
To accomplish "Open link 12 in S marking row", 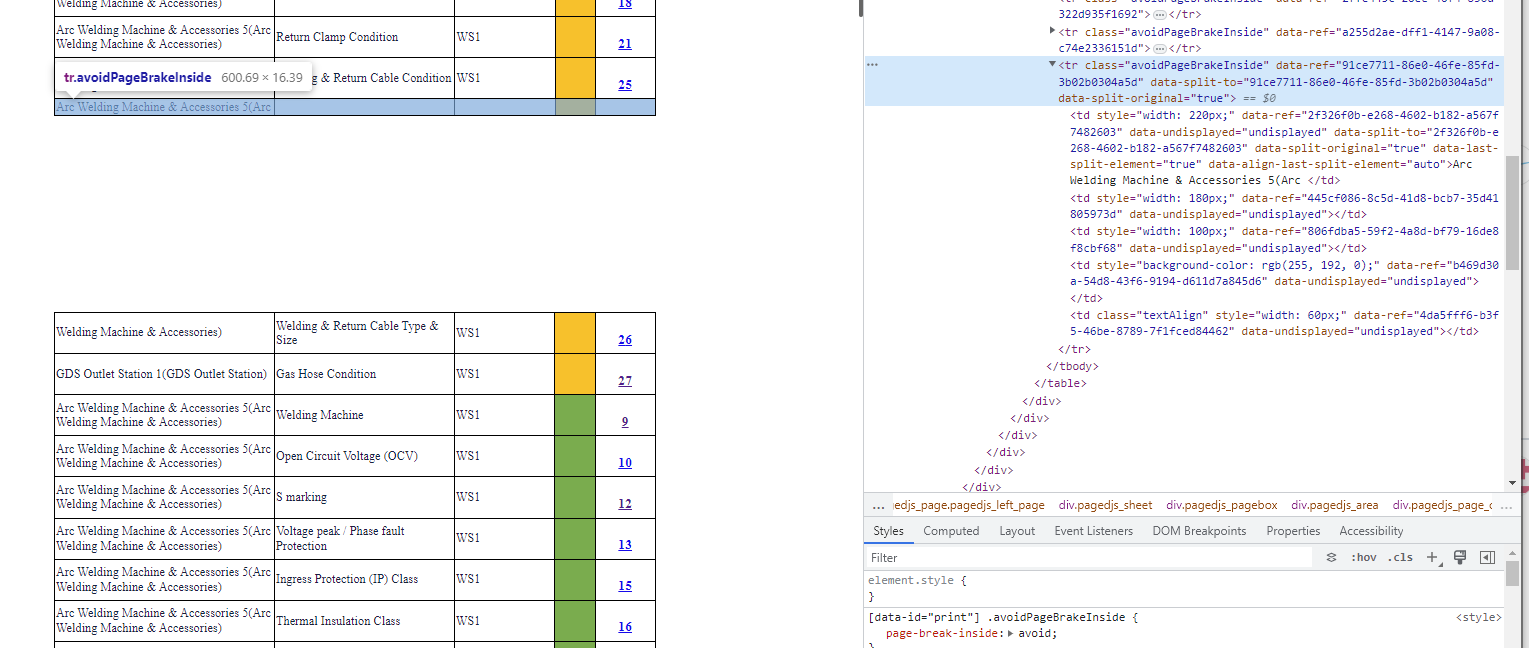I will [625, 504].
